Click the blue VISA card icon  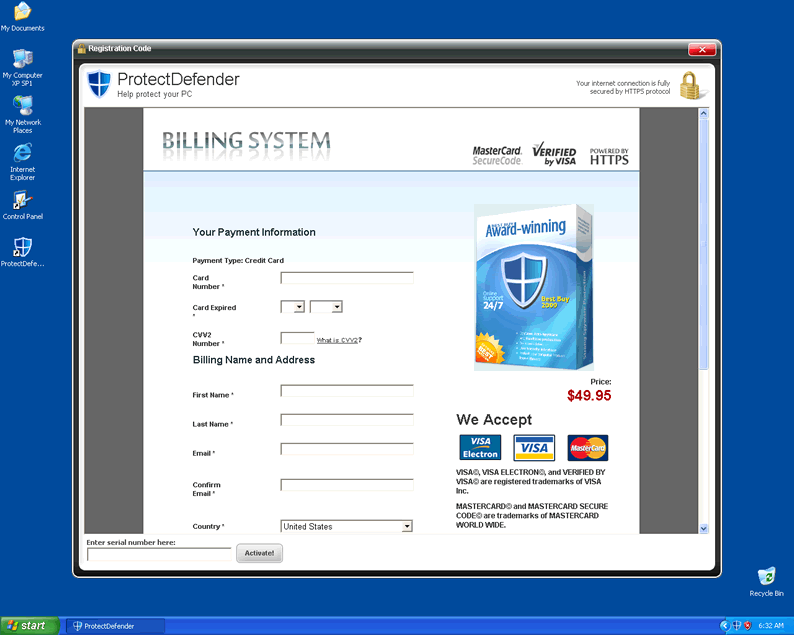[534, 447]
